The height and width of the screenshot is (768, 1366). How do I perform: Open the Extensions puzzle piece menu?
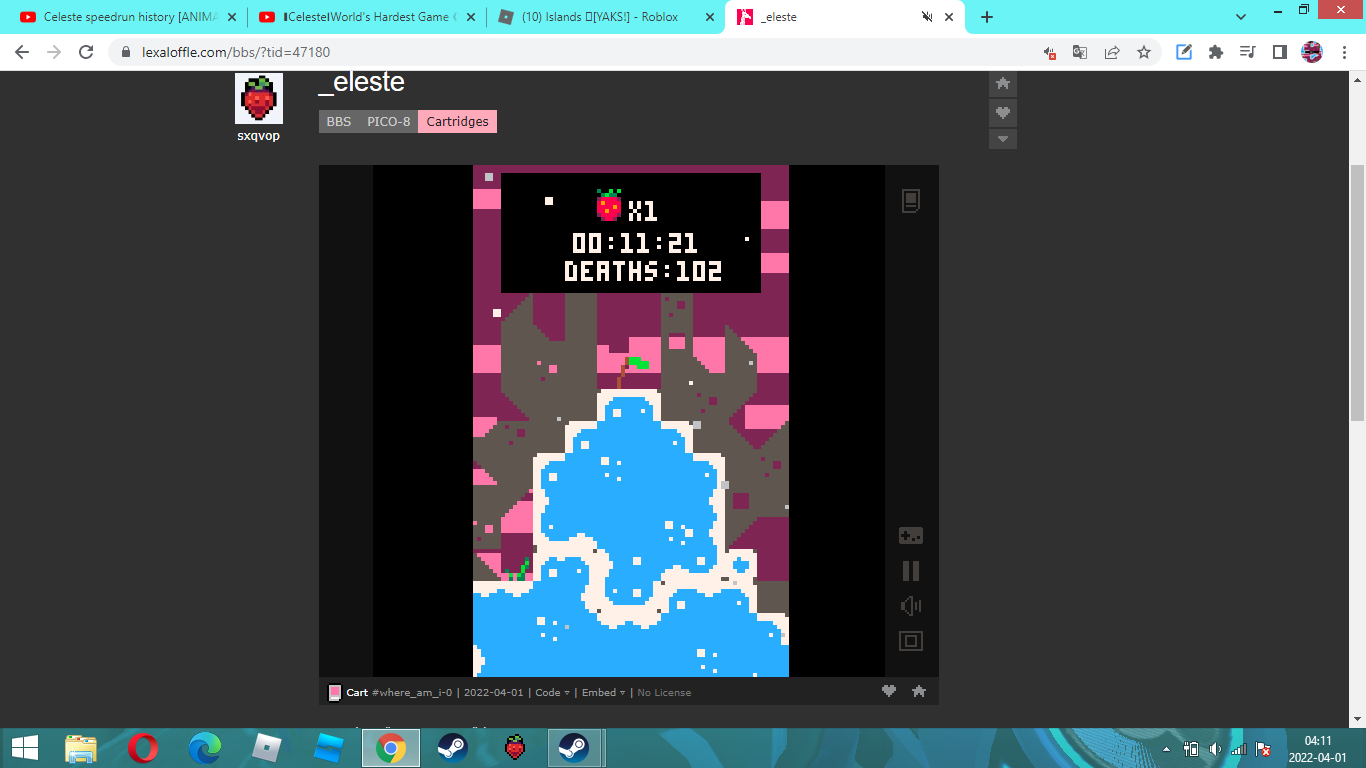tap(1216, 52)
